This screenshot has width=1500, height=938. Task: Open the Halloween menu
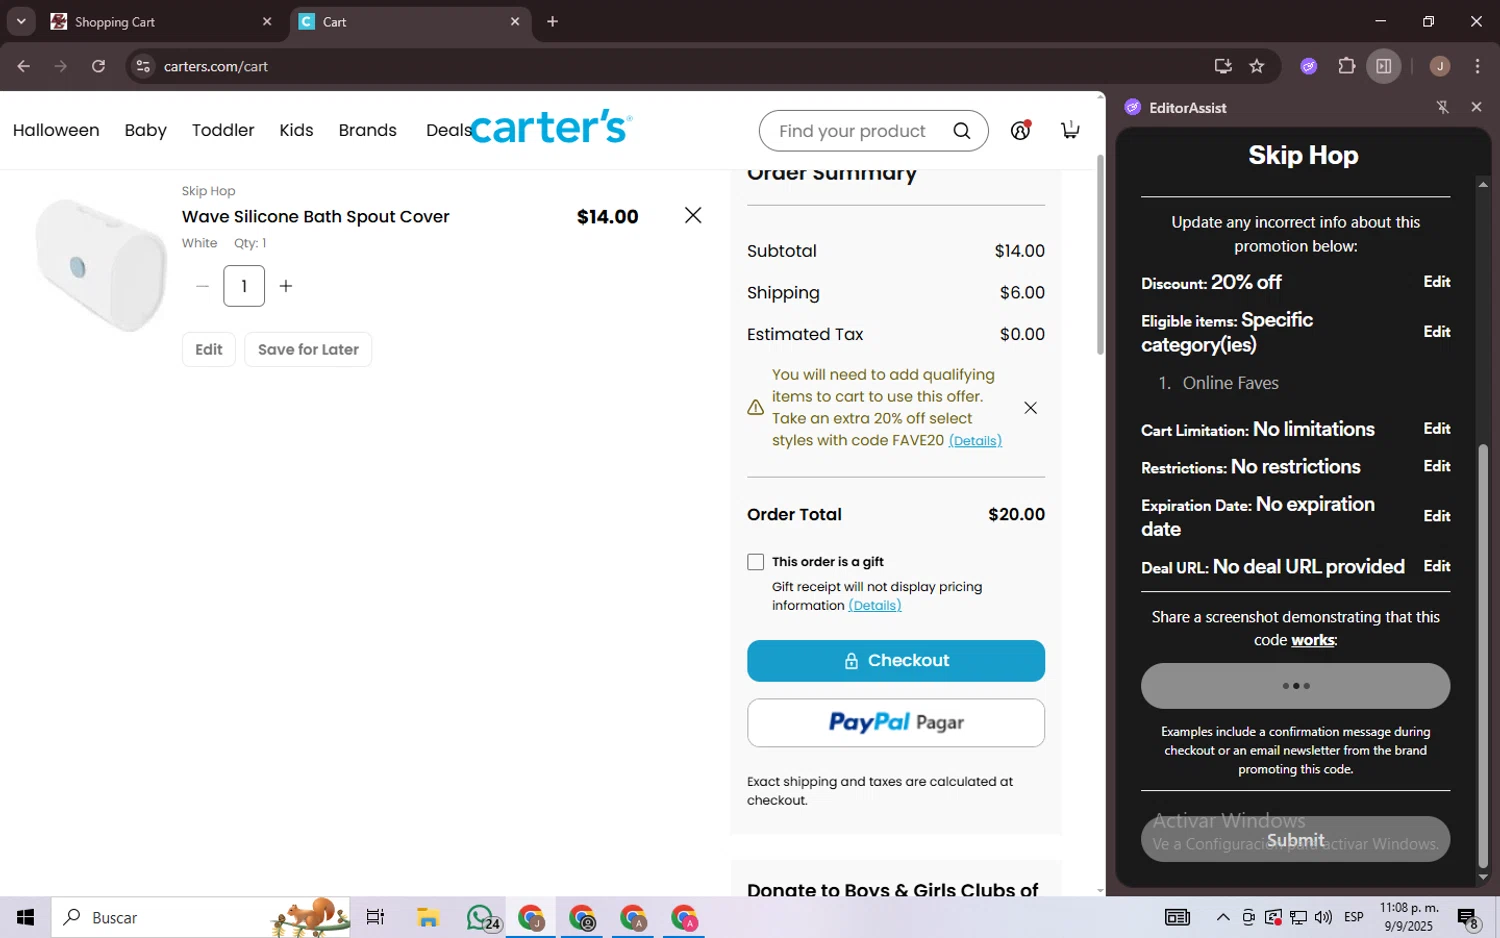[x=56, y=130]
